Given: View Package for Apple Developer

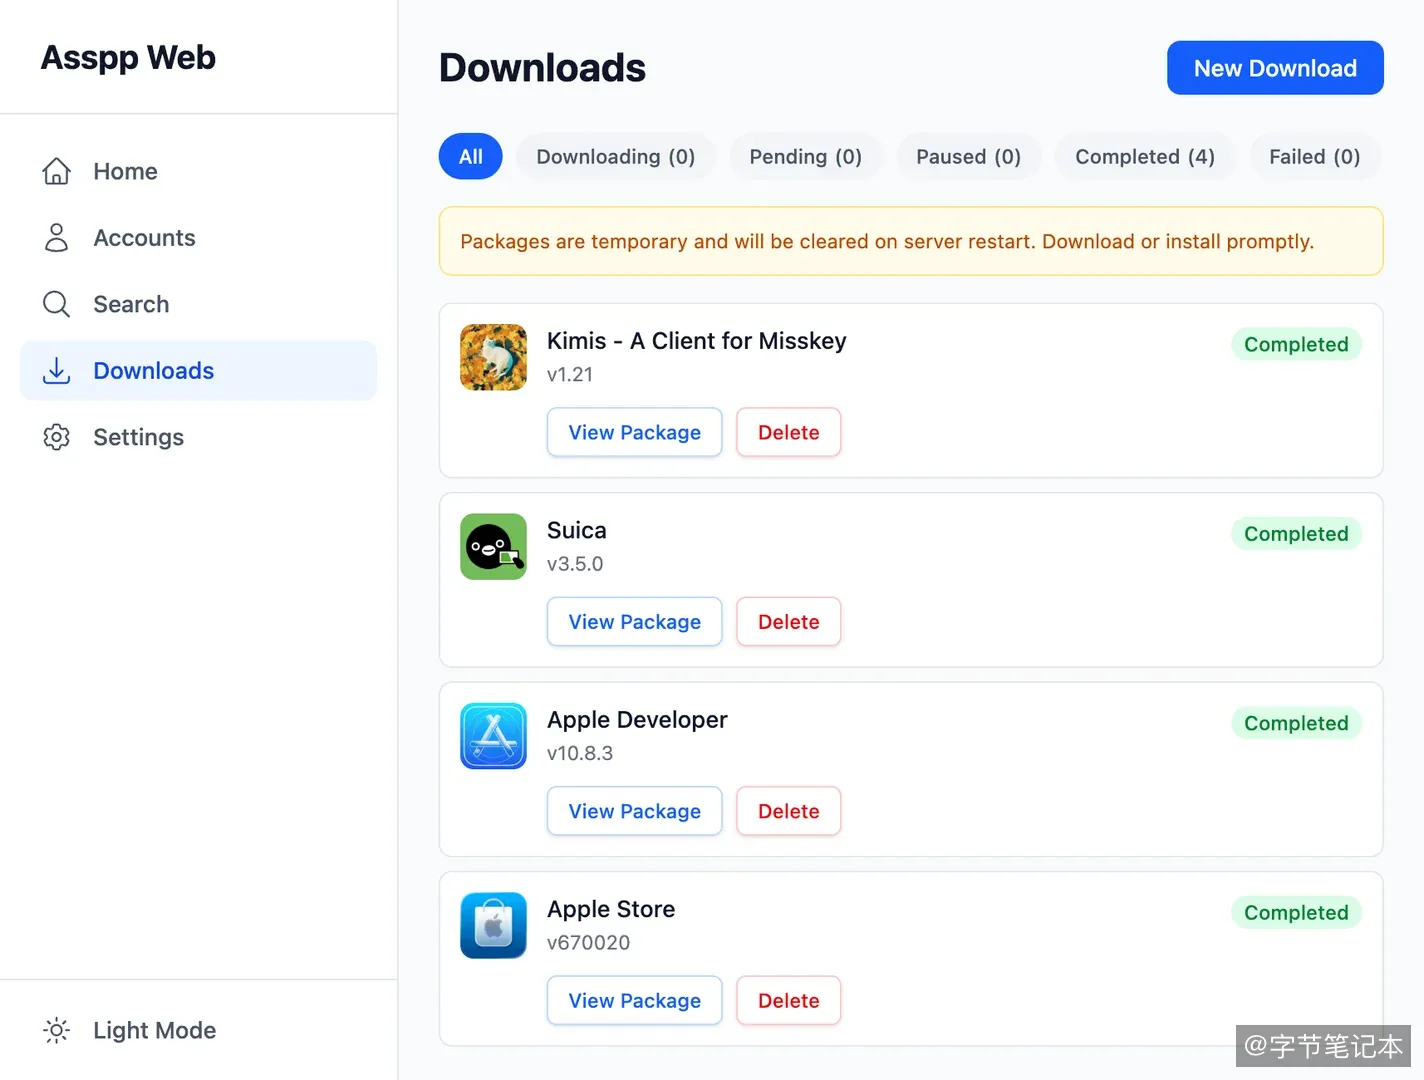Looking at the screenshot, I should point(634,811).
